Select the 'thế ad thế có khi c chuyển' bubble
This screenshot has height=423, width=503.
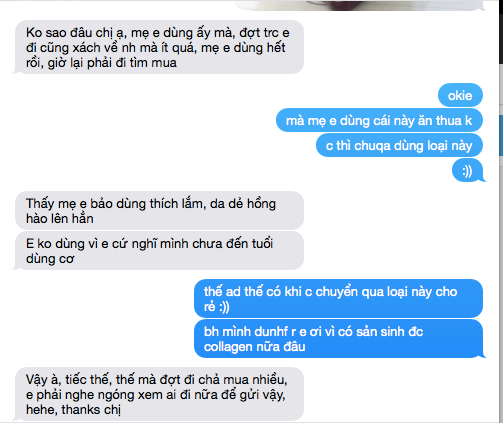[338, 298]
